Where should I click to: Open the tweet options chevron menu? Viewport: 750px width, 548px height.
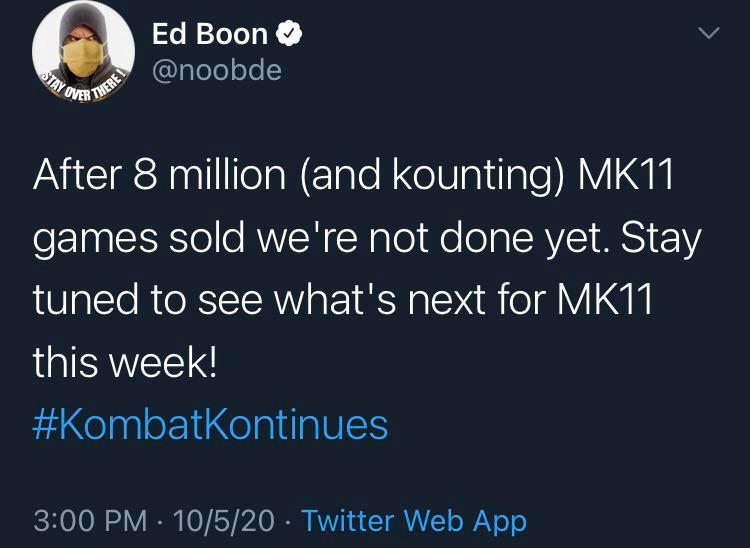[708, 34]
